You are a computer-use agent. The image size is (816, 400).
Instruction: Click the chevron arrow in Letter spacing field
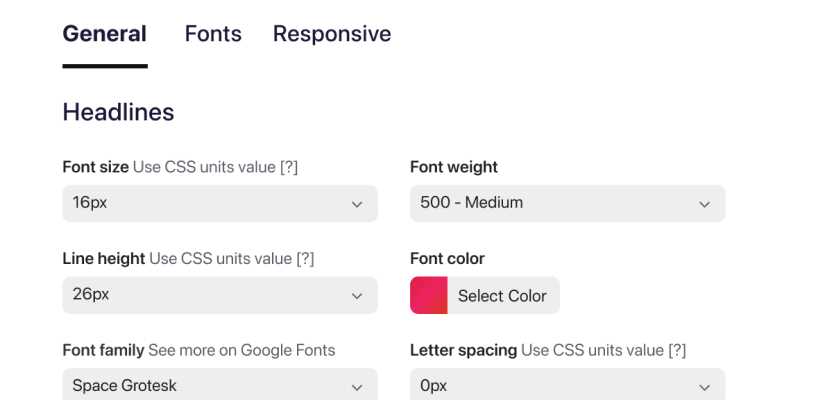pos(704,387)
